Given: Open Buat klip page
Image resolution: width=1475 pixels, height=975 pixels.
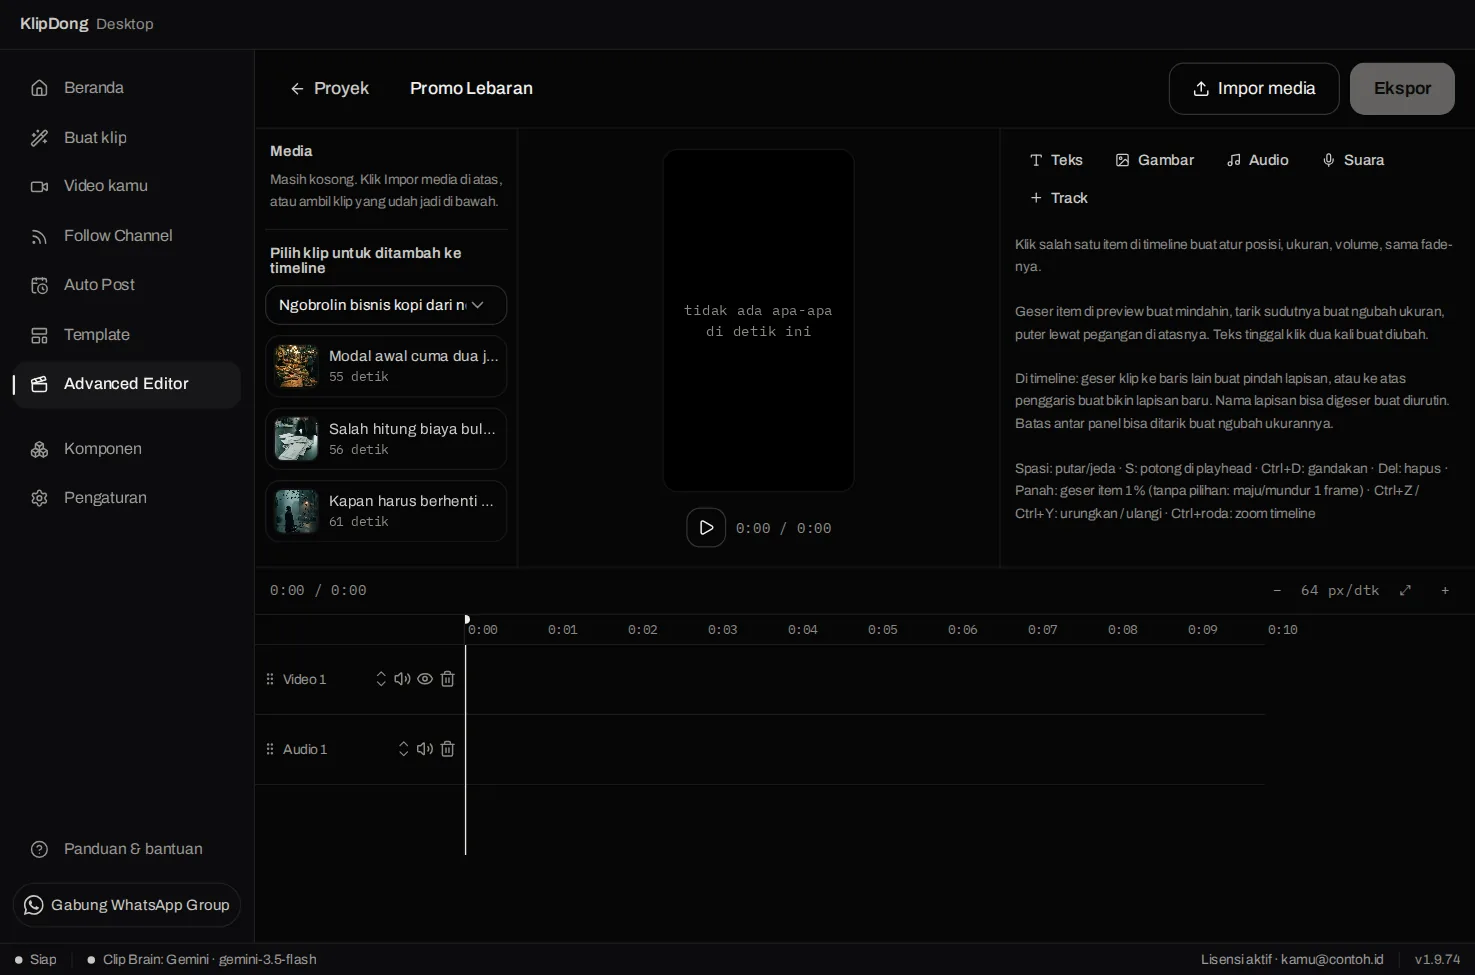Looking at the screenshot, I should (x=127, y=138).
